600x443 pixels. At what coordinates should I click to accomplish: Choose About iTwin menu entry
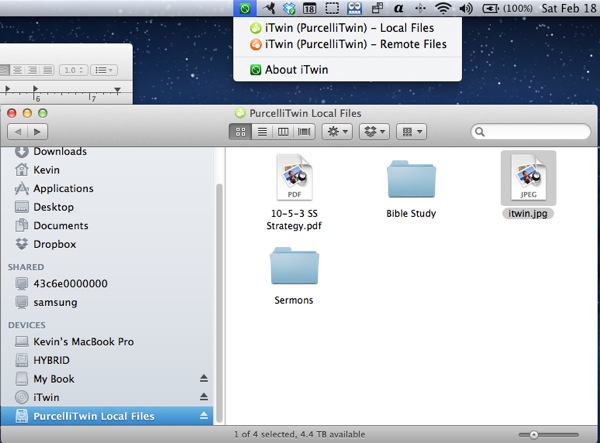(289, 70)
